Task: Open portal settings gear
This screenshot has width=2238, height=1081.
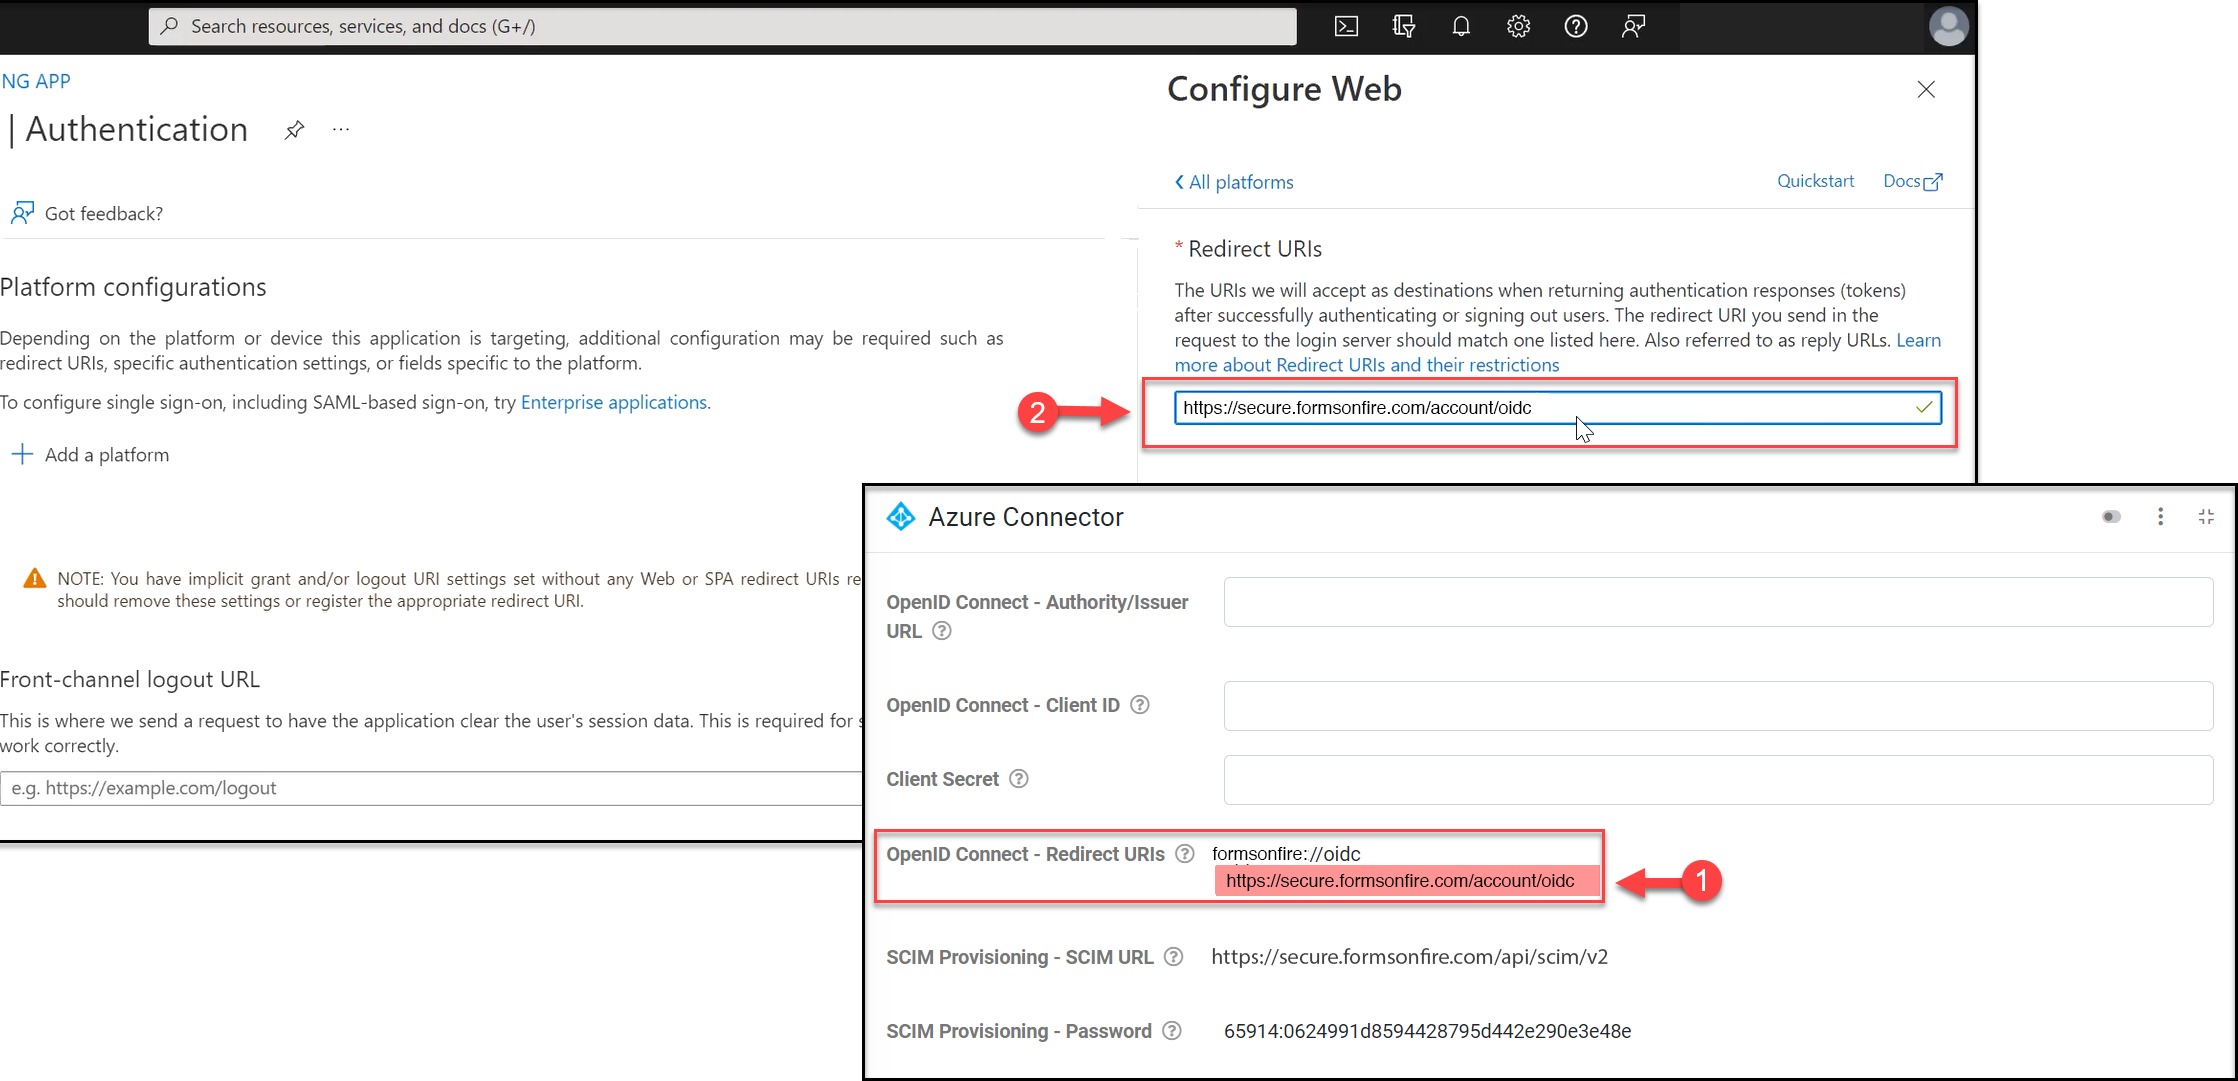Action: [x=1518, y=26]
